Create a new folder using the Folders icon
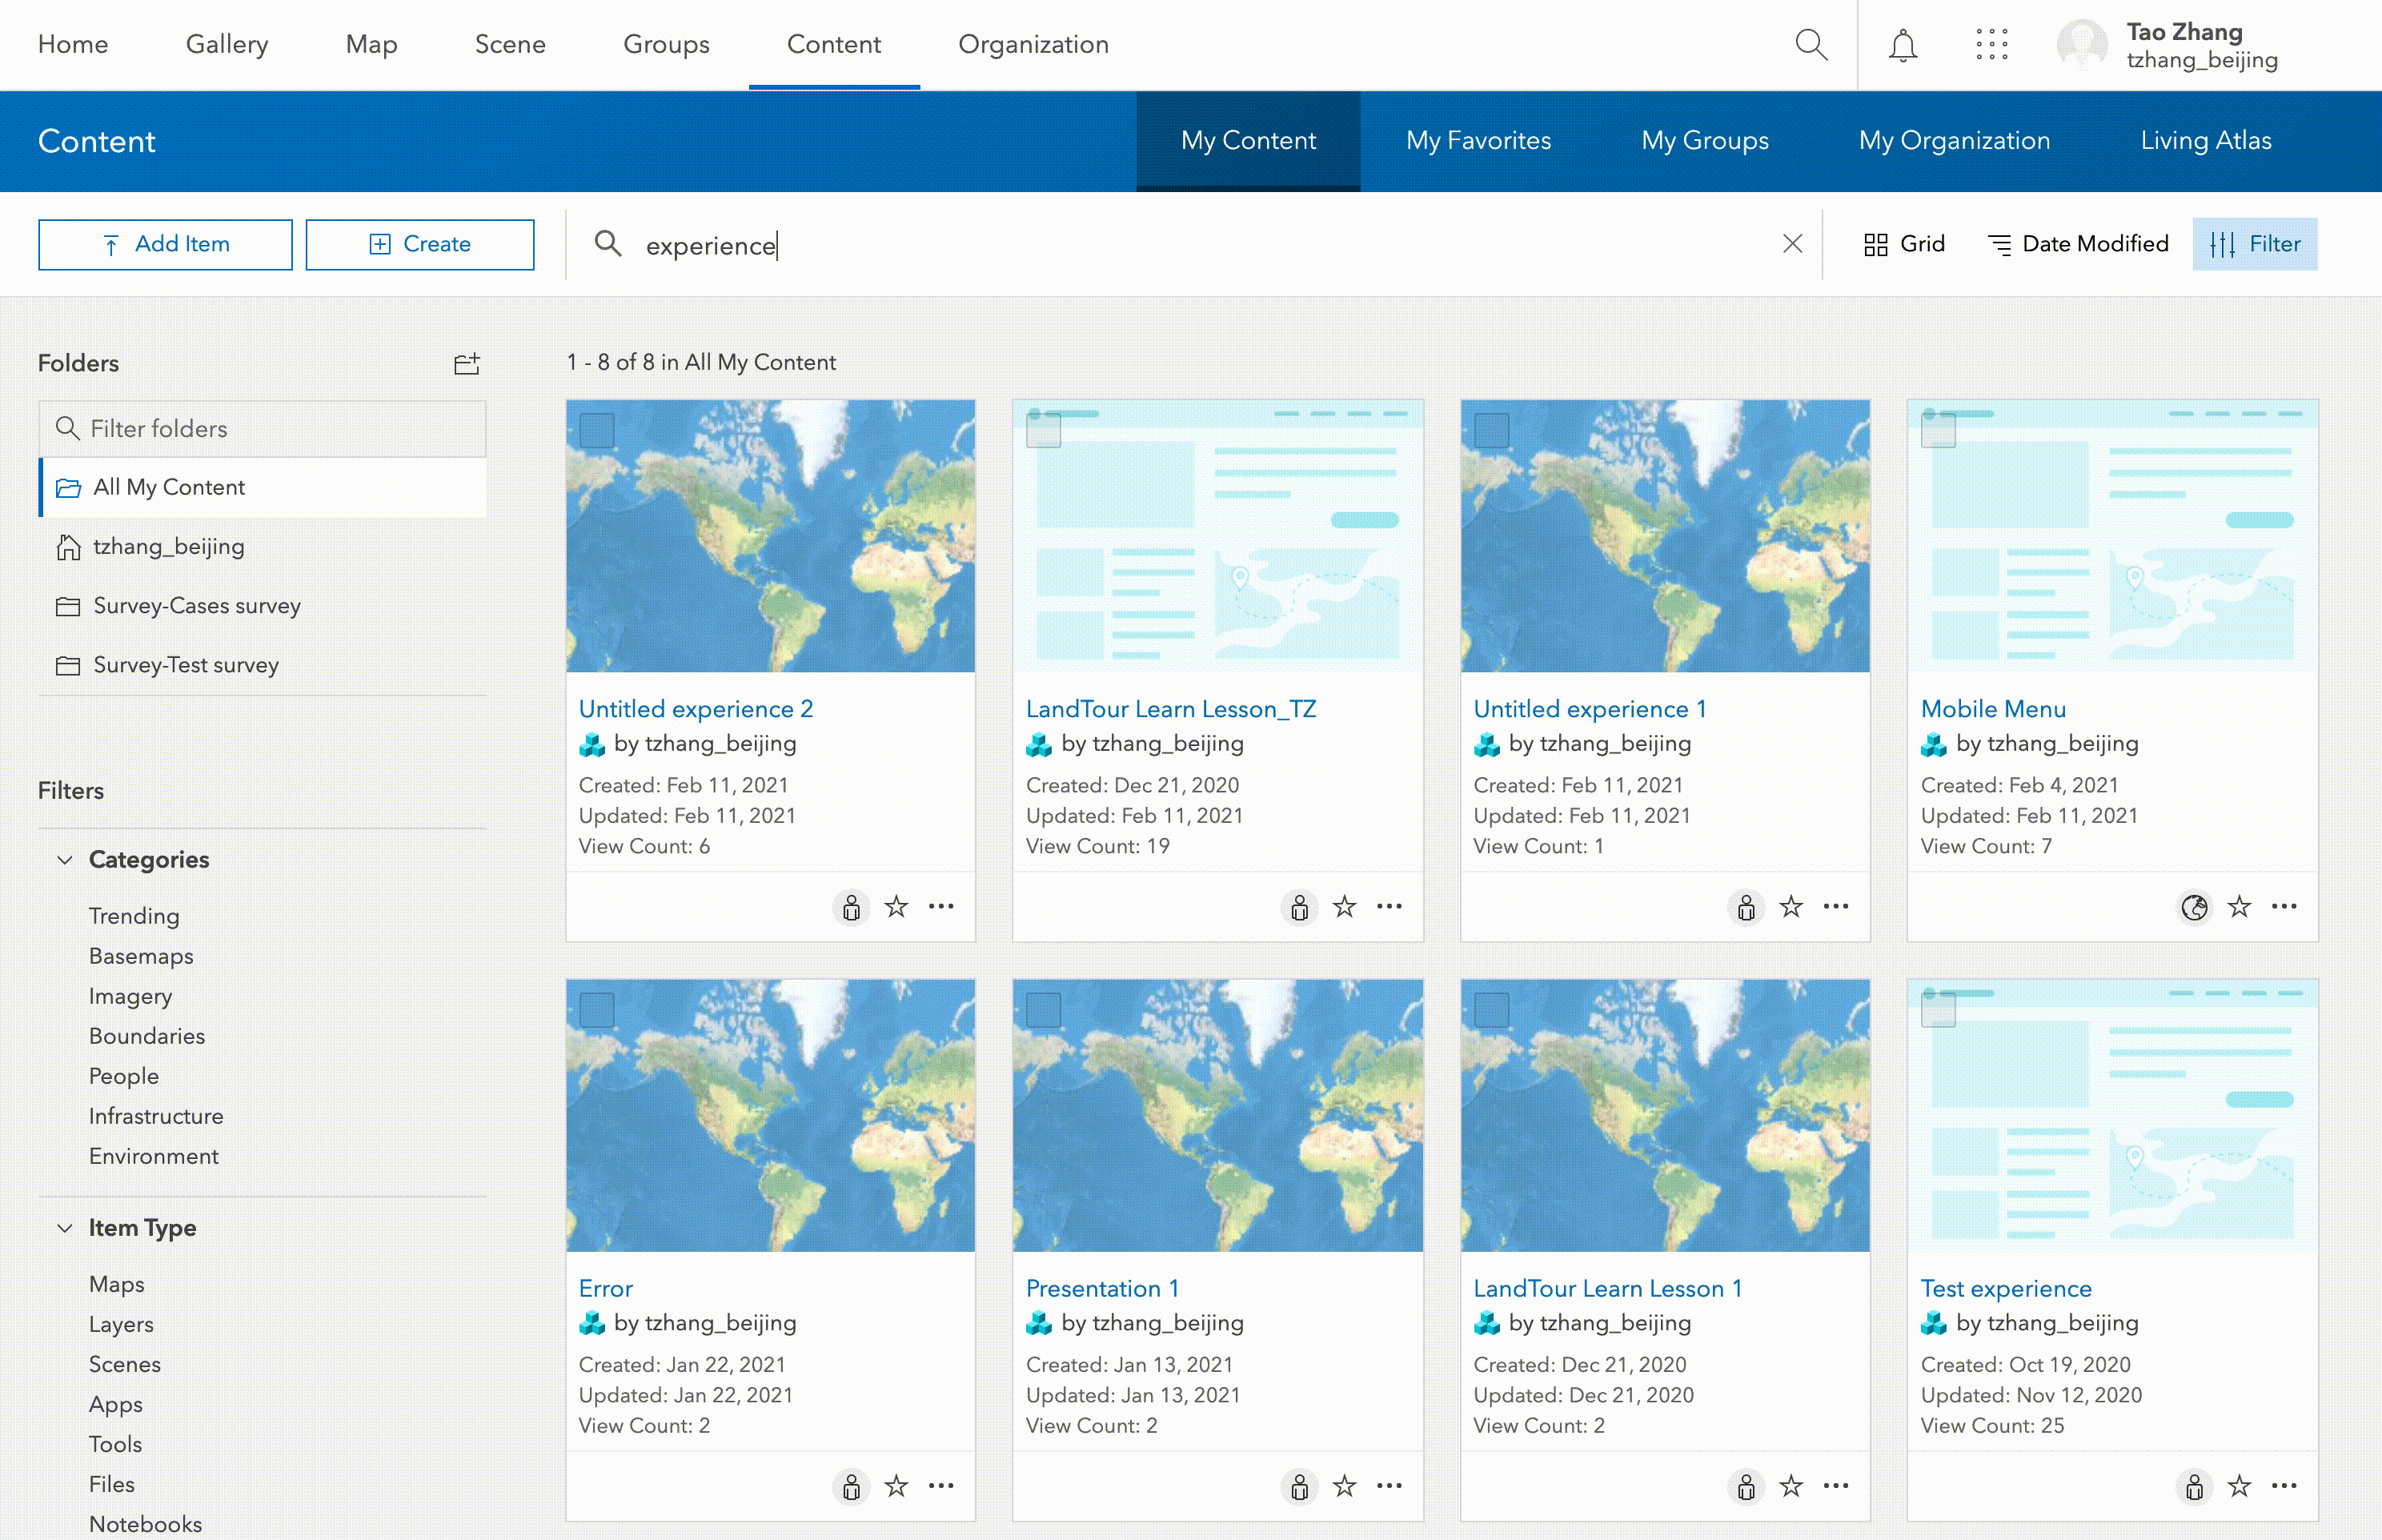Viewport: 2382px width, 1540px height. point(467,363)
